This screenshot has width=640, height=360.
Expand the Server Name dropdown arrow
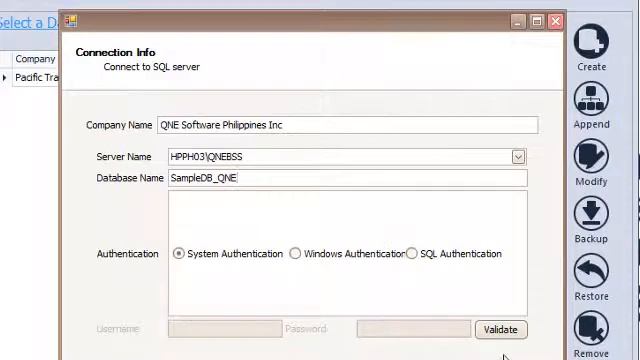518,157
